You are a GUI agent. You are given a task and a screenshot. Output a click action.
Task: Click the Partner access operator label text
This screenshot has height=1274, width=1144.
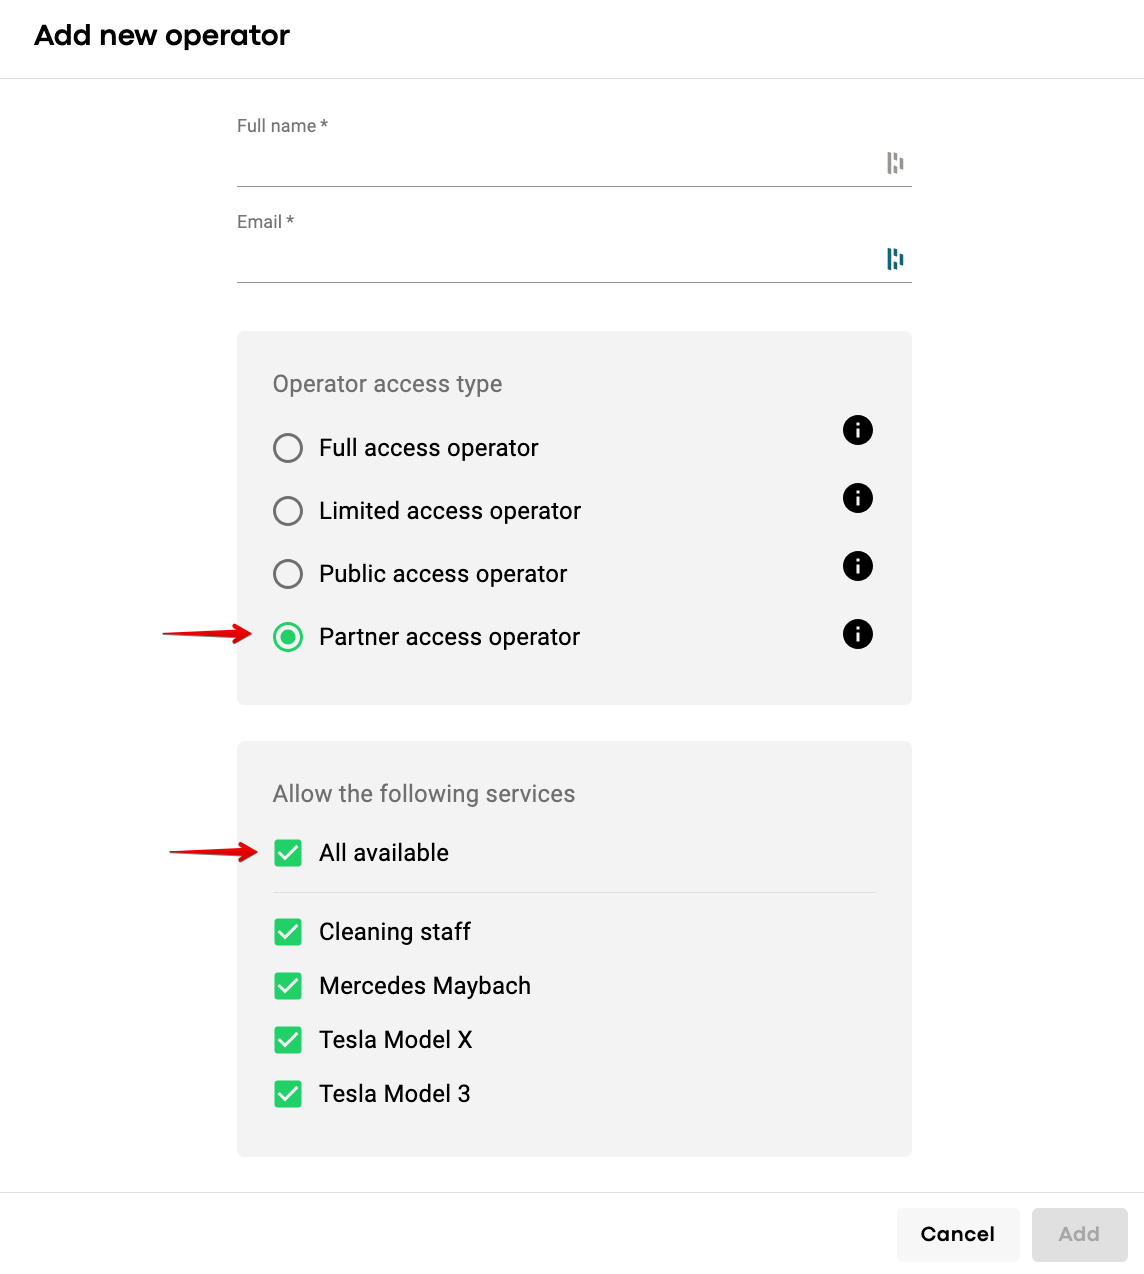449,637
